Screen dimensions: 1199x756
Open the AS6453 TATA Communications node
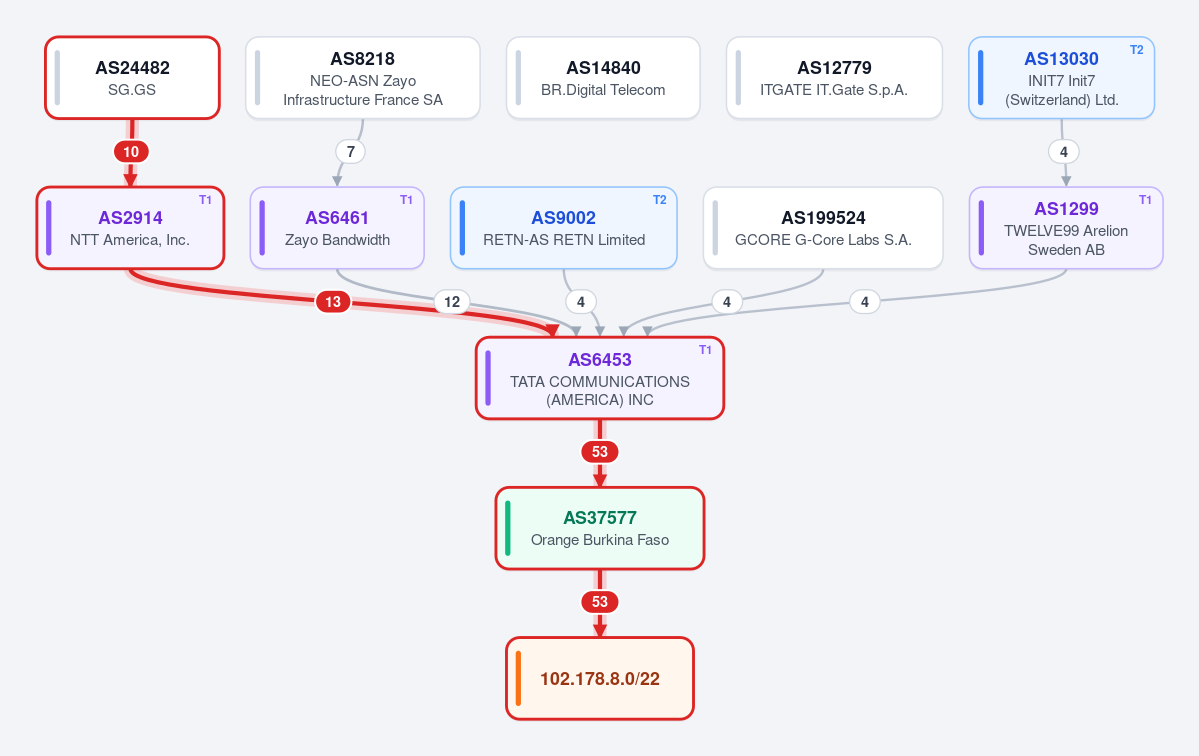point(600,378)
